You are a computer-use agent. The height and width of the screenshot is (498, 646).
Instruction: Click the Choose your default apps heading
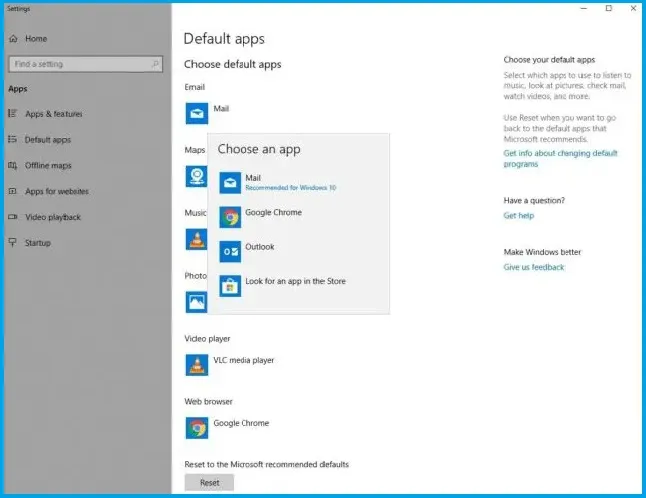coord(549,60)
